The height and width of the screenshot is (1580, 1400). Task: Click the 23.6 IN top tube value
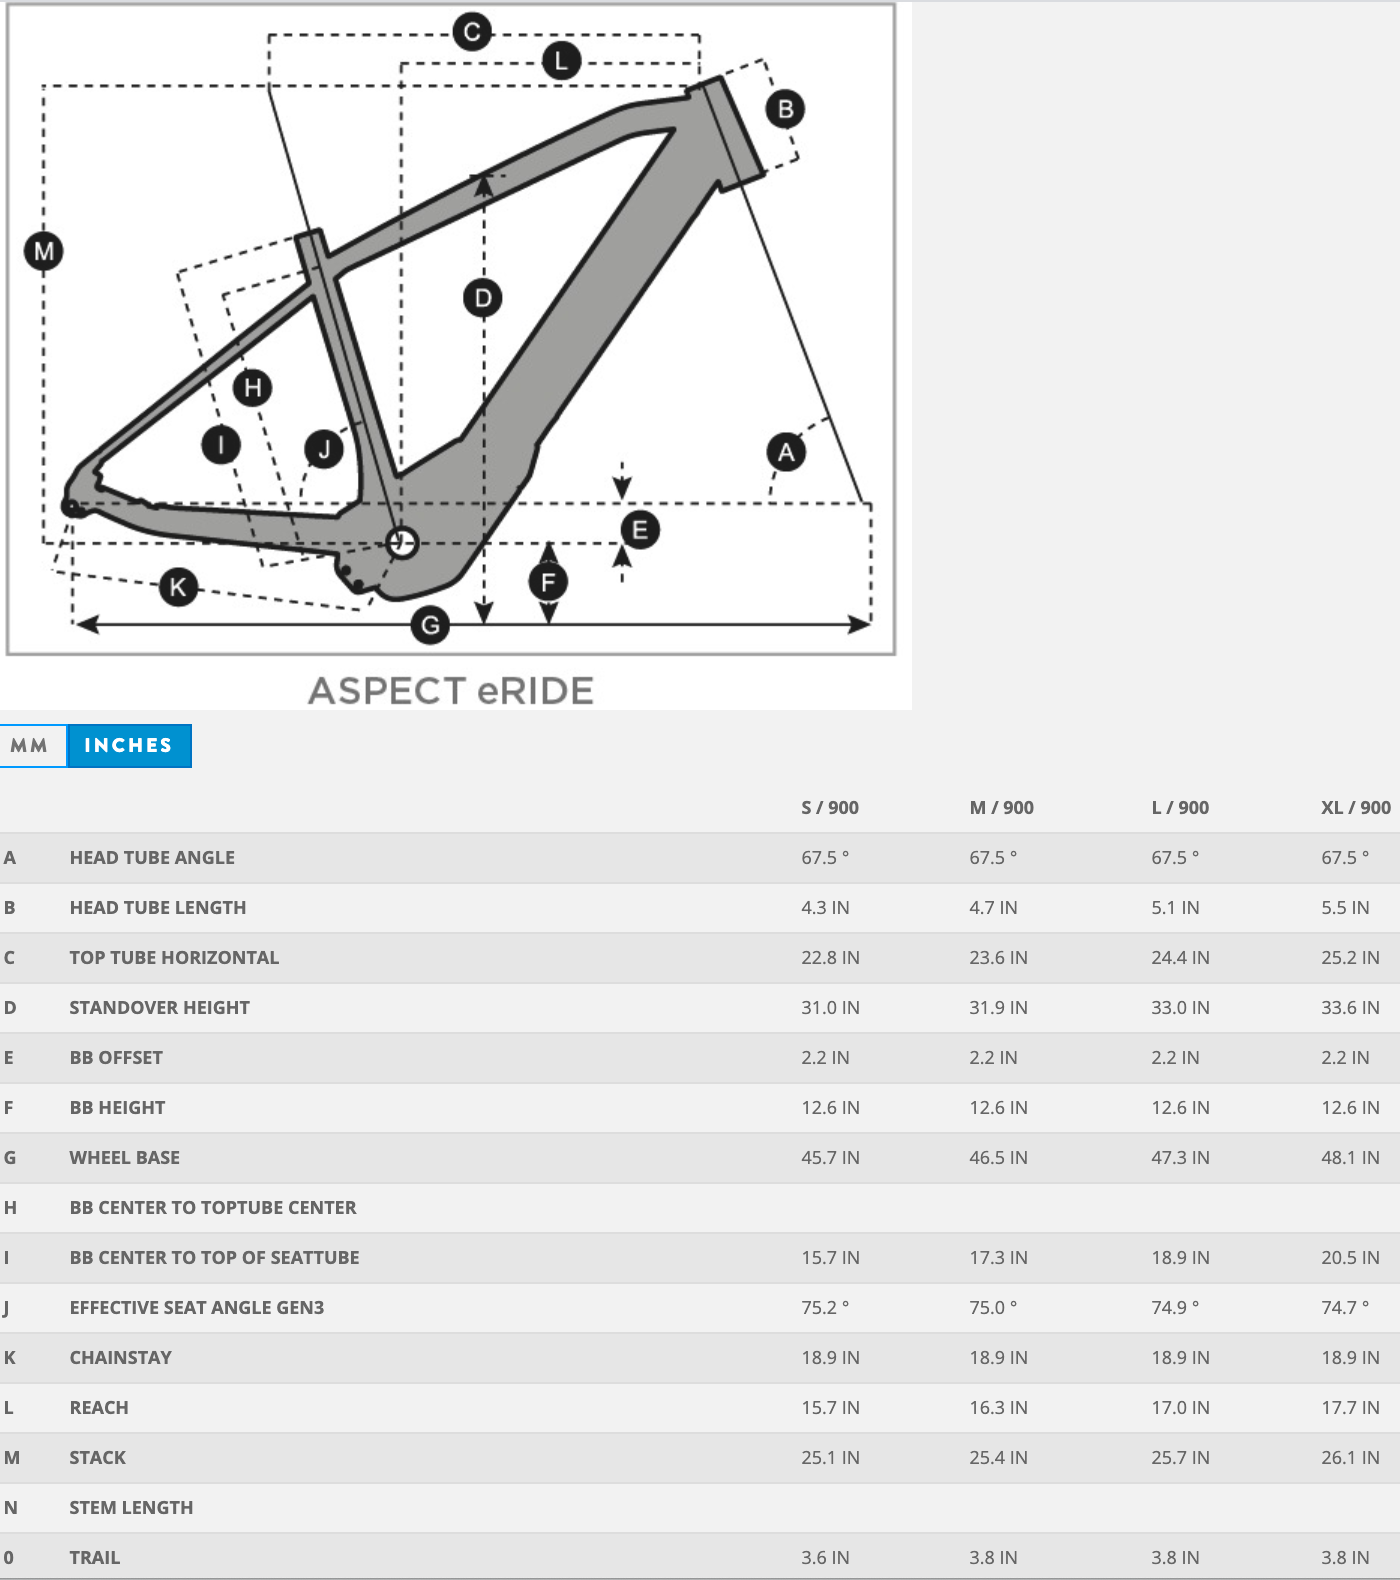(x=998, y=958)
